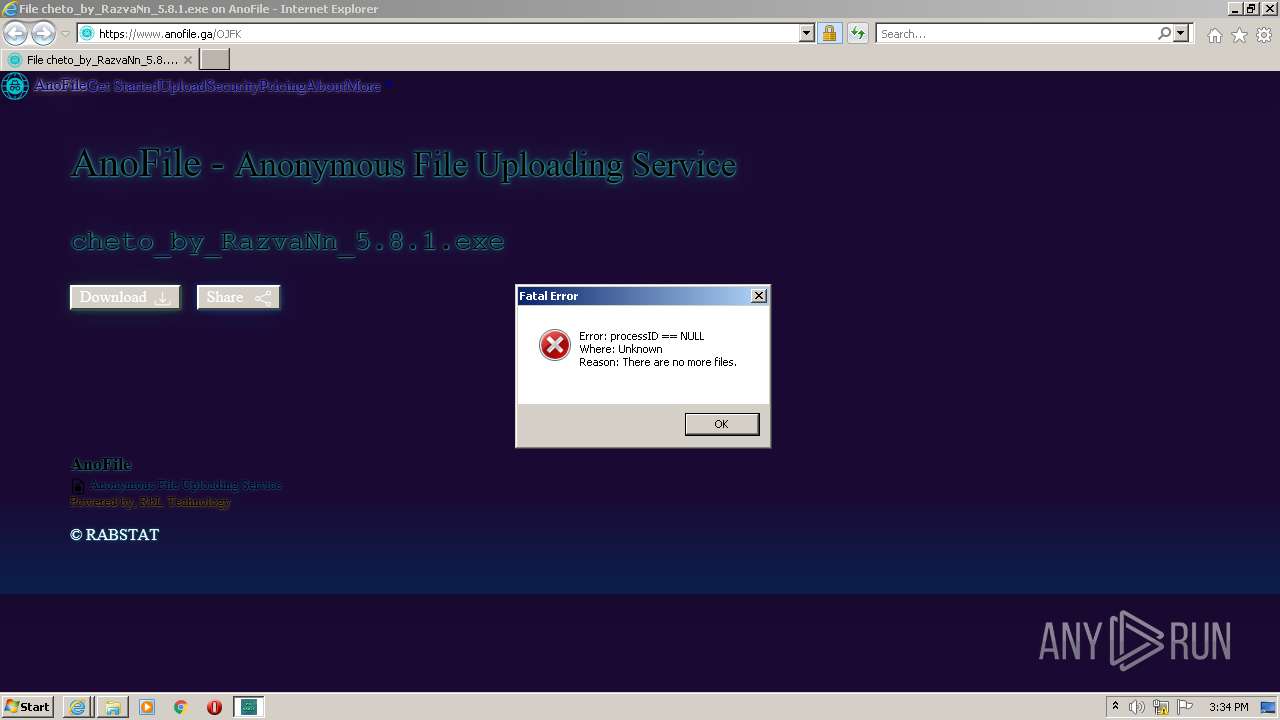
Task: Open the network tray icon
Action: (1161, 707)
